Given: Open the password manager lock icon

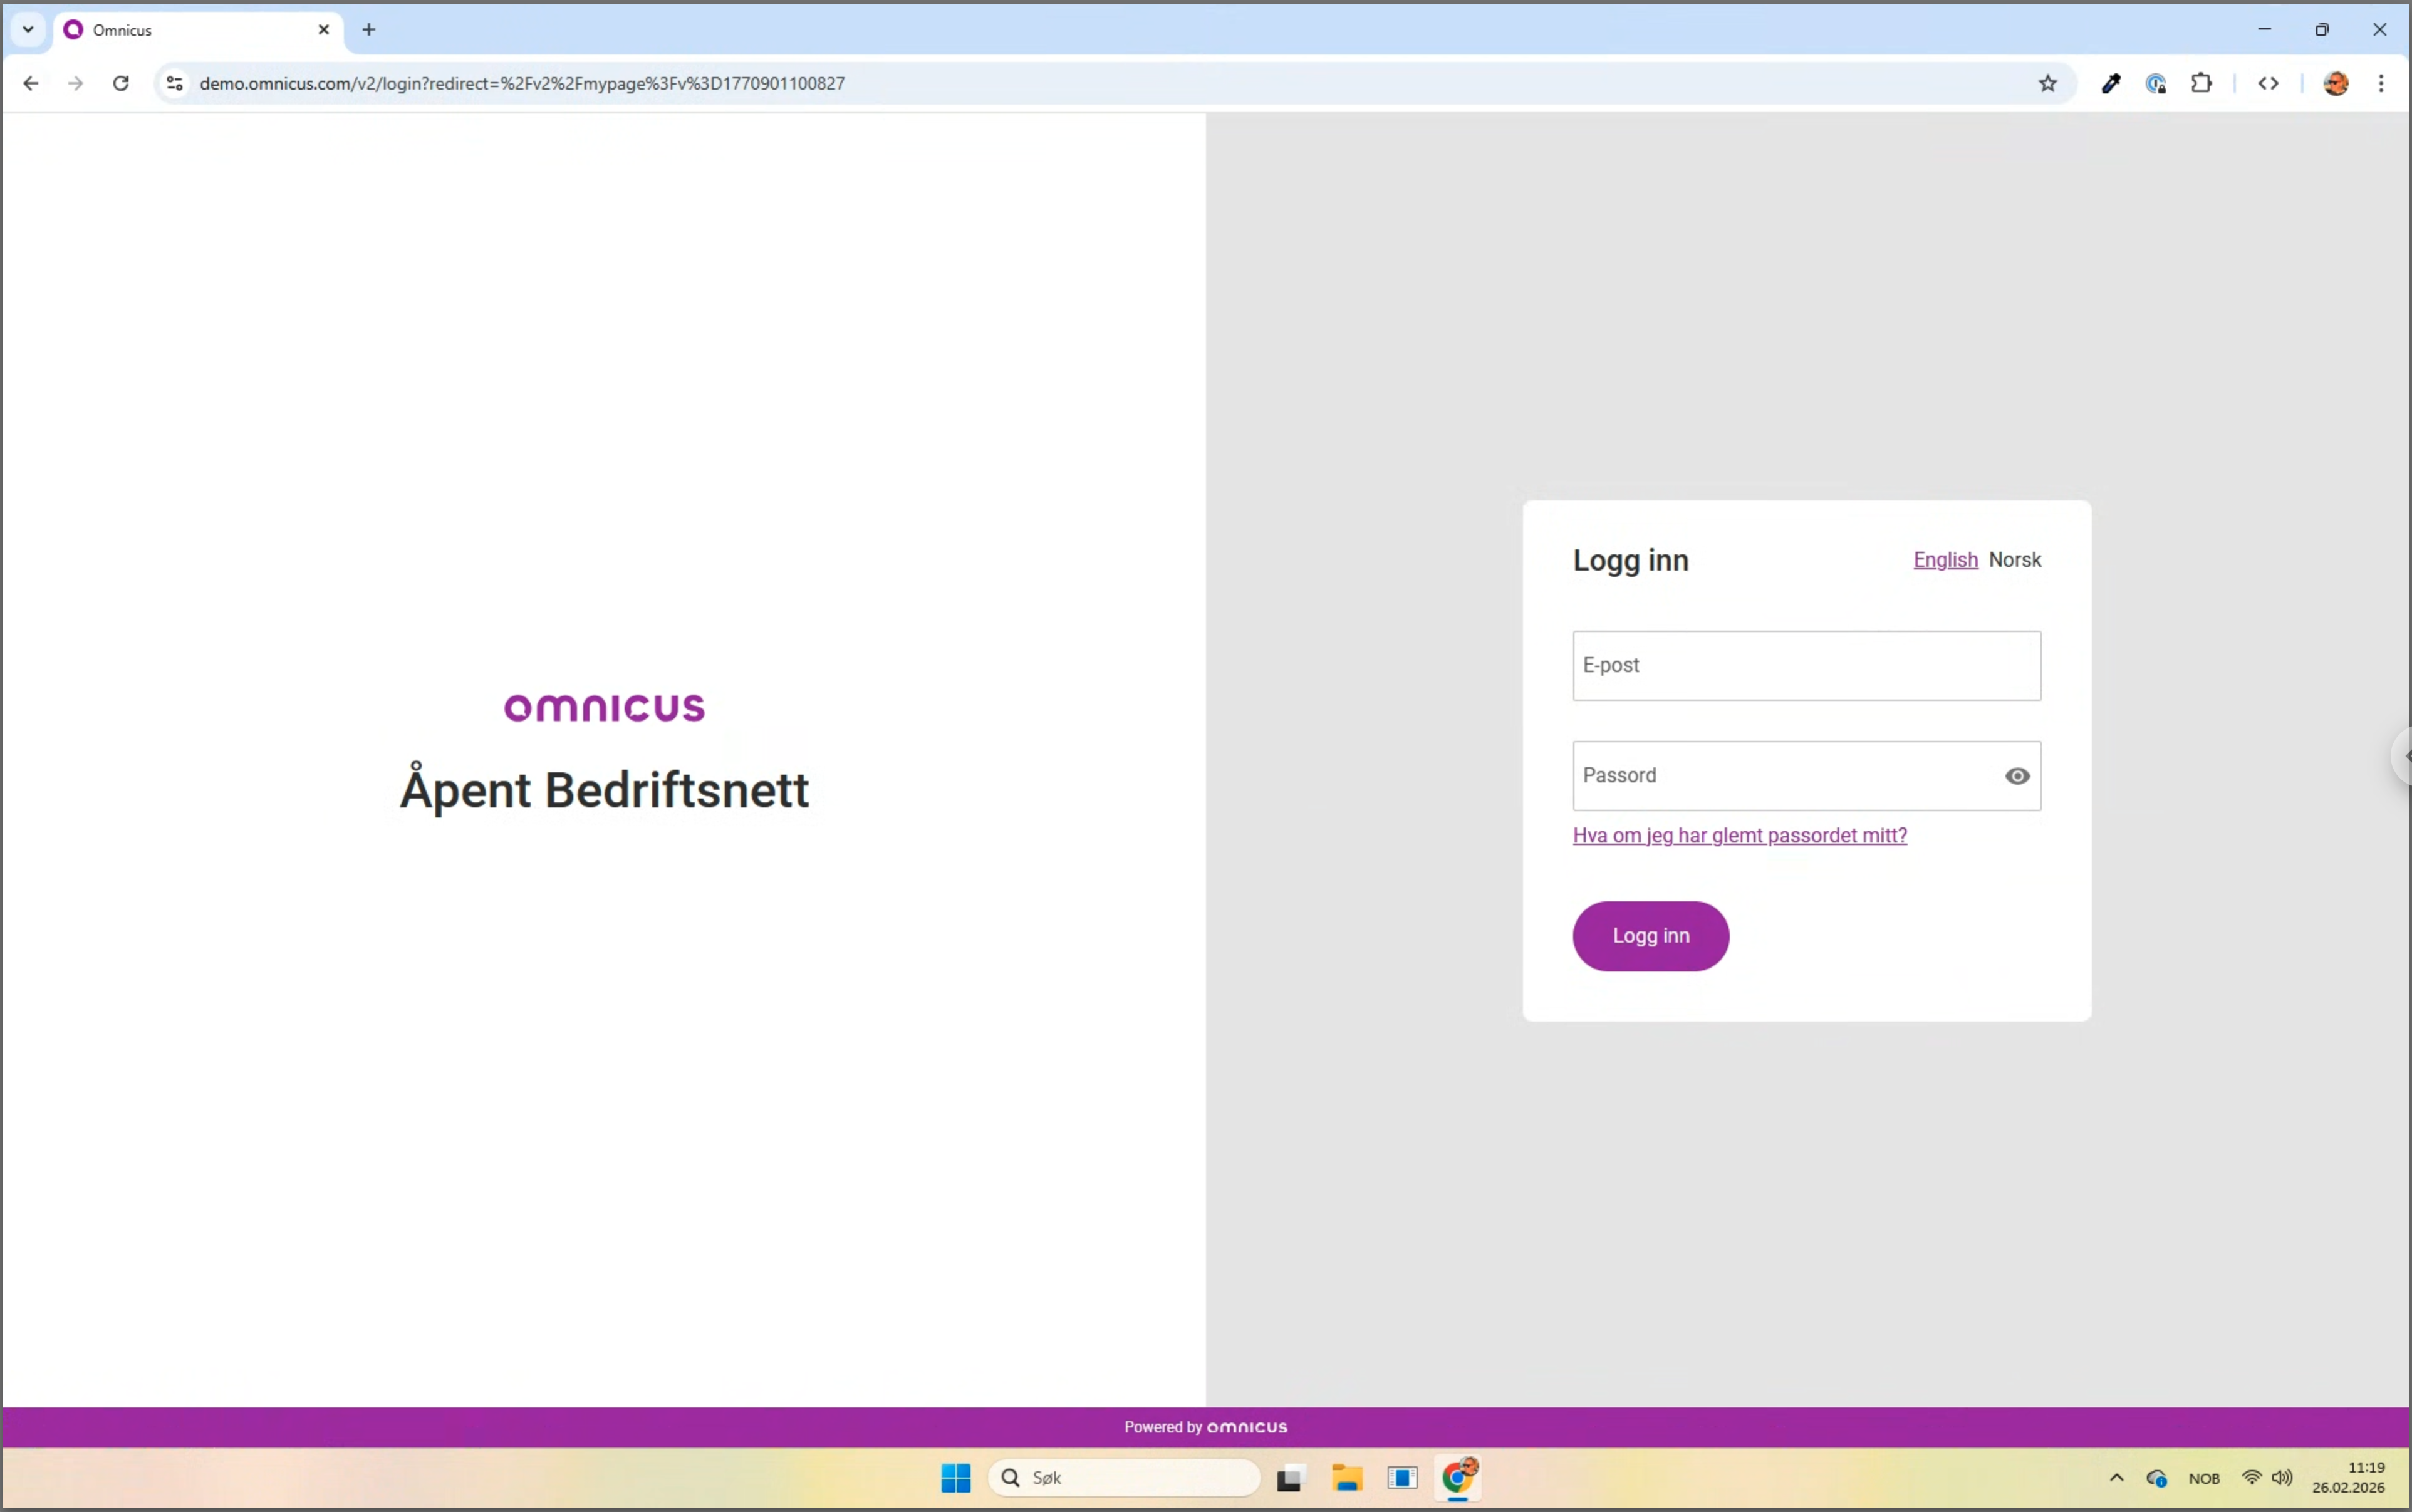Looking at the screenshot, I should (2157, 83).
